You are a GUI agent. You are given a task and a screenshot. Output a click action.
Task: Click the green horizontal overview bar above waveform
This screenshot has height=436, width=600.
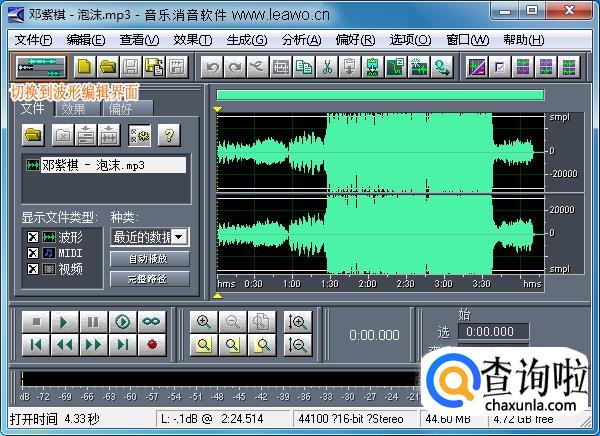pos(379,95)
